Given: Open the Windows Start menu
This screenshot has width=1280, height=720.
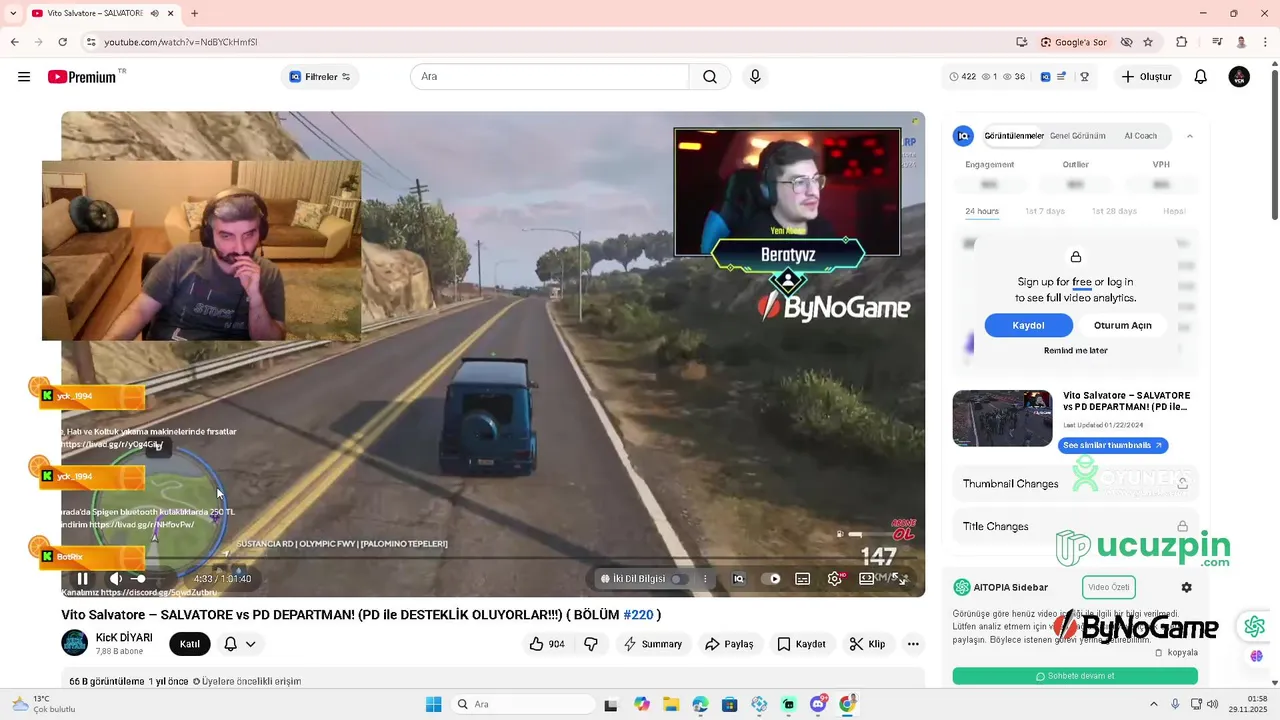Looking at the screenshot, I should click(433, 704).
